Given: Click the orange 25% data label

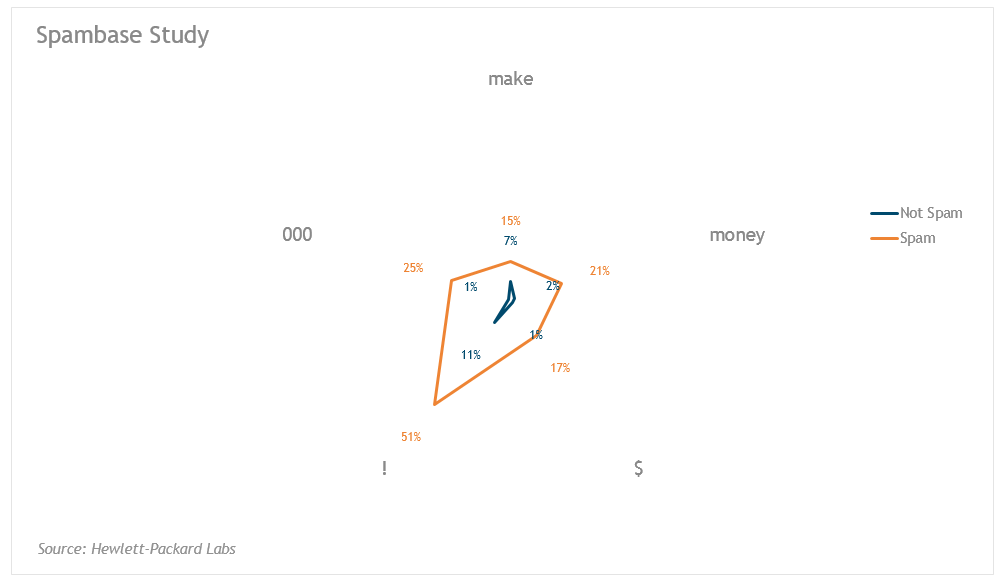Looking at the screenshot, I should tap(413, 268).
